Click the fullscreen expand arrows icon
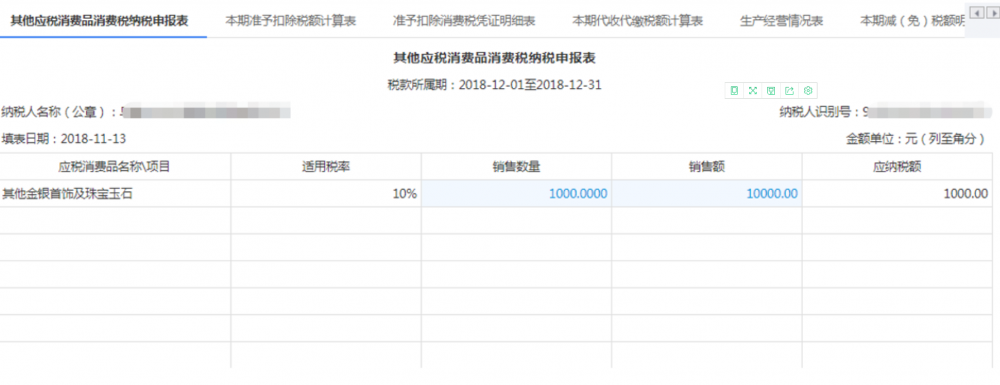 click(753, 91)
